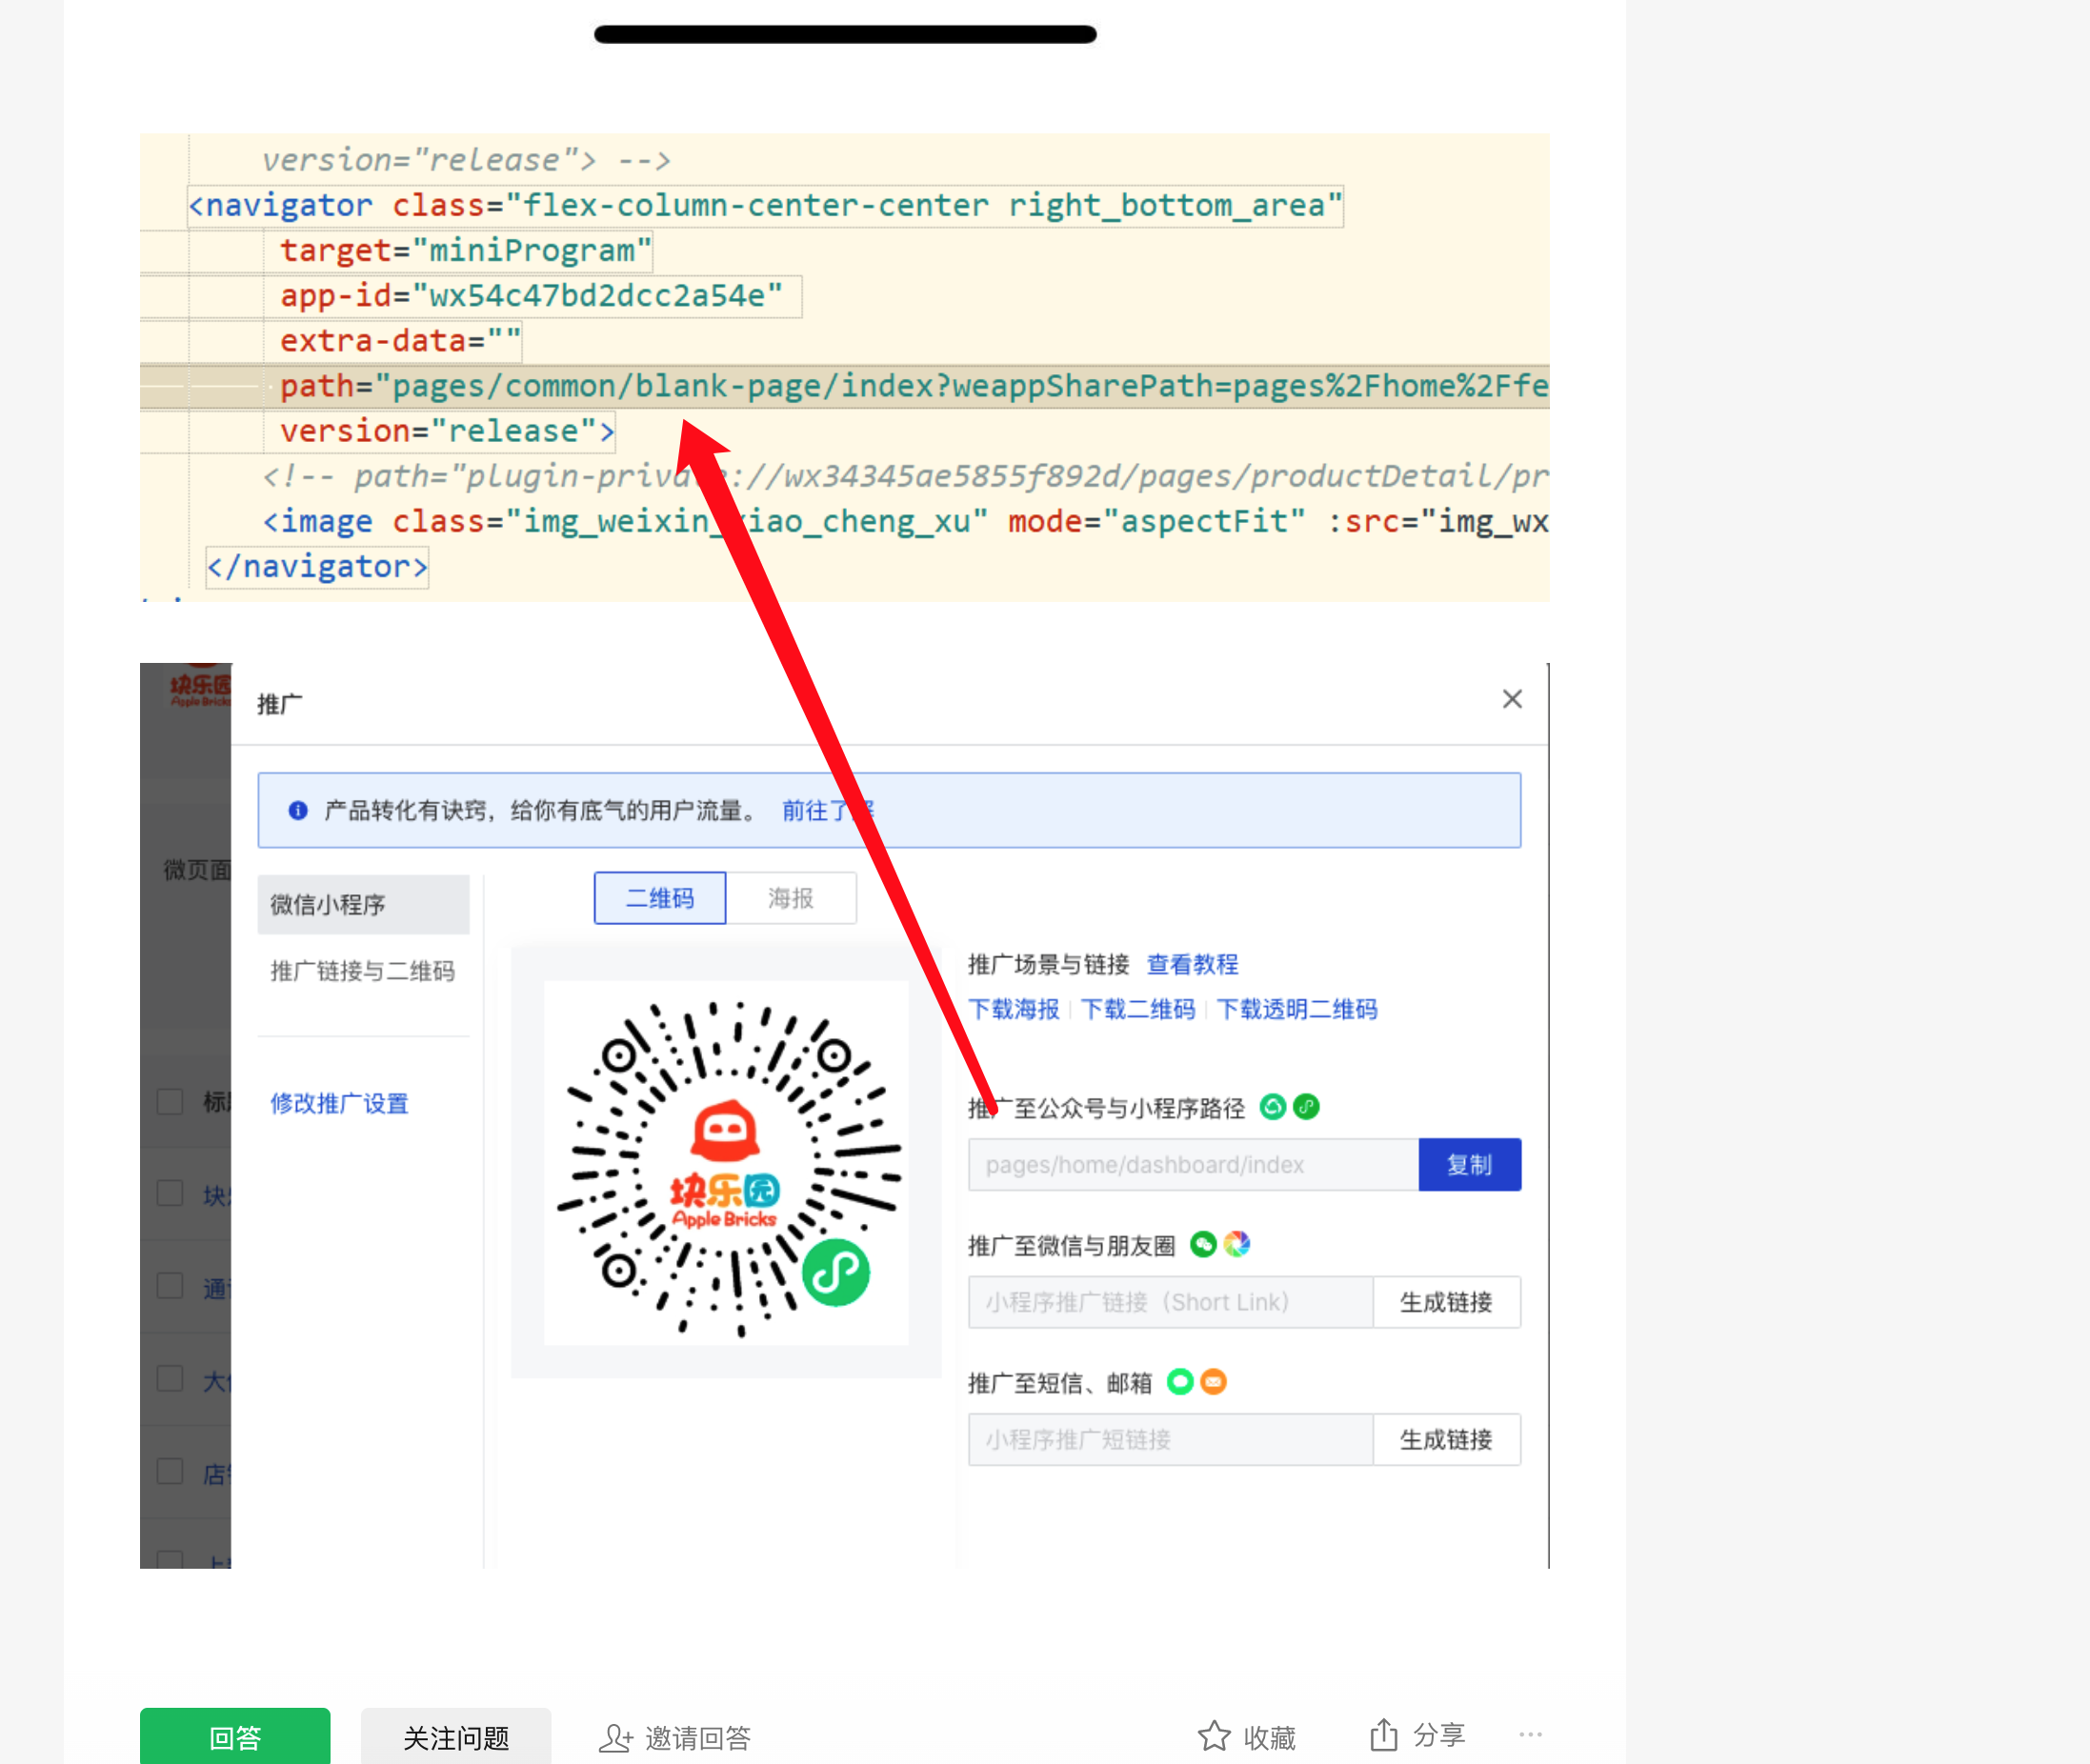
Task: Click the 下载透明二维码 link
Action: [1296, 1009]
